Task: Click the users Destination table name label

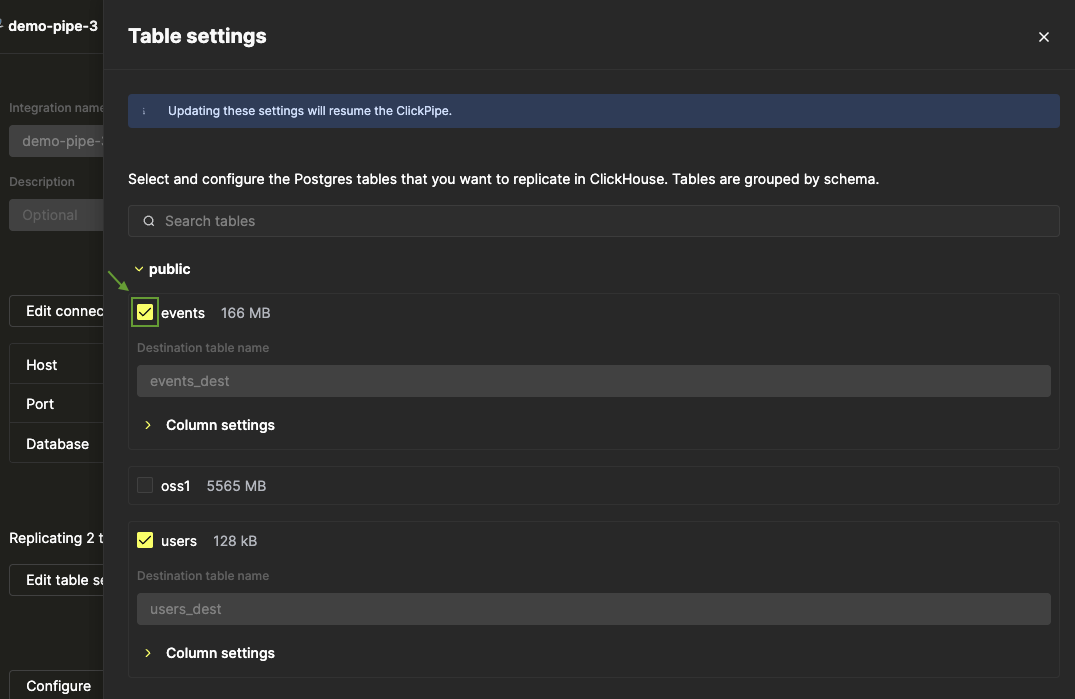Action: tap(203, 576)
